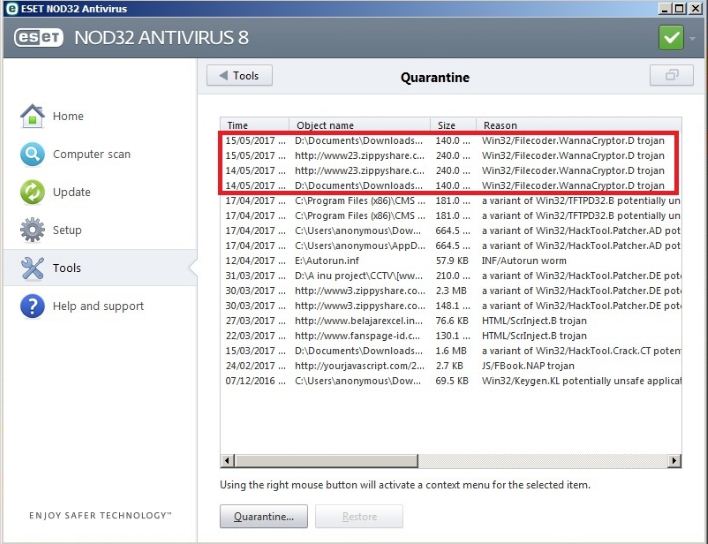
Task: Select the http://www.belajarexcel.in entry
Action: [359, 321]
